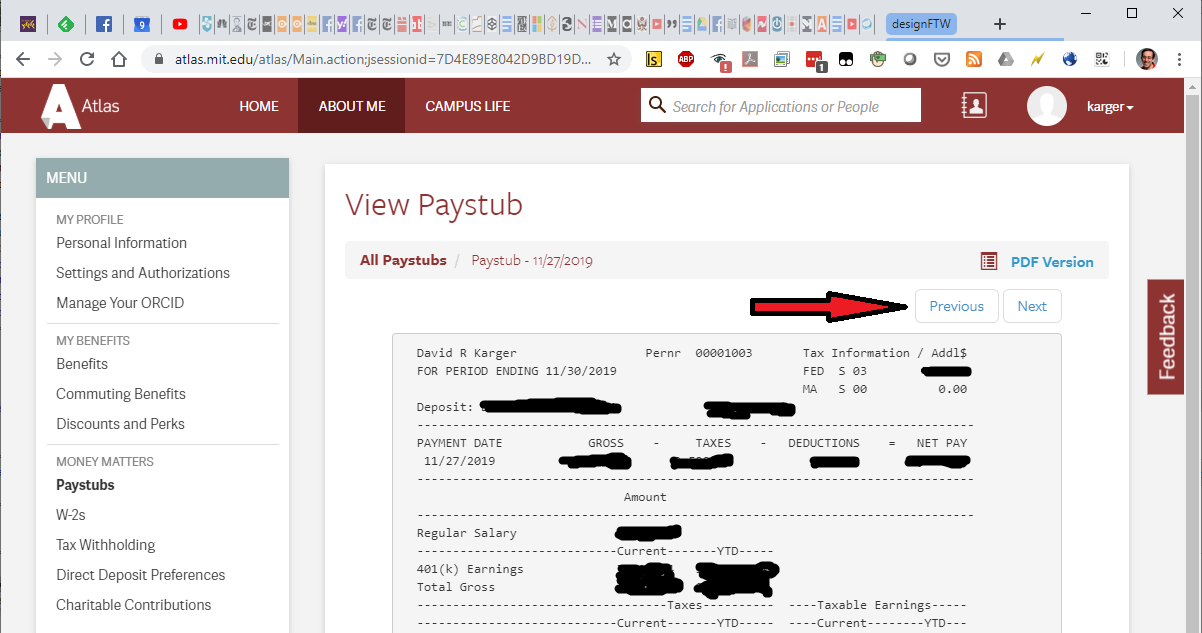The width and height of the screenshot is (1202, 633).
Task: Reload the page with the refresh icon
Action: click(87, 59)
